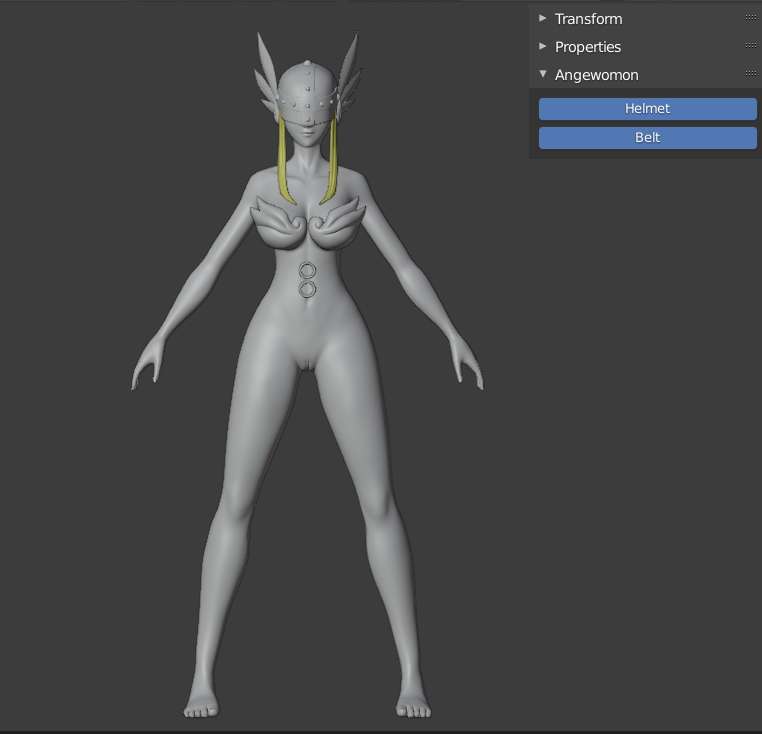Expand the Properties panel arrow

click(543, 46)
